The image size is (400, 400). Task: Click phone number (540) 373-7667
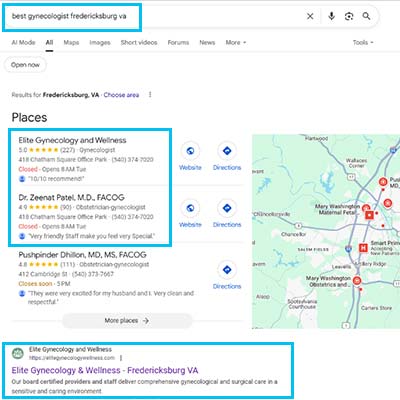[93, 274]
